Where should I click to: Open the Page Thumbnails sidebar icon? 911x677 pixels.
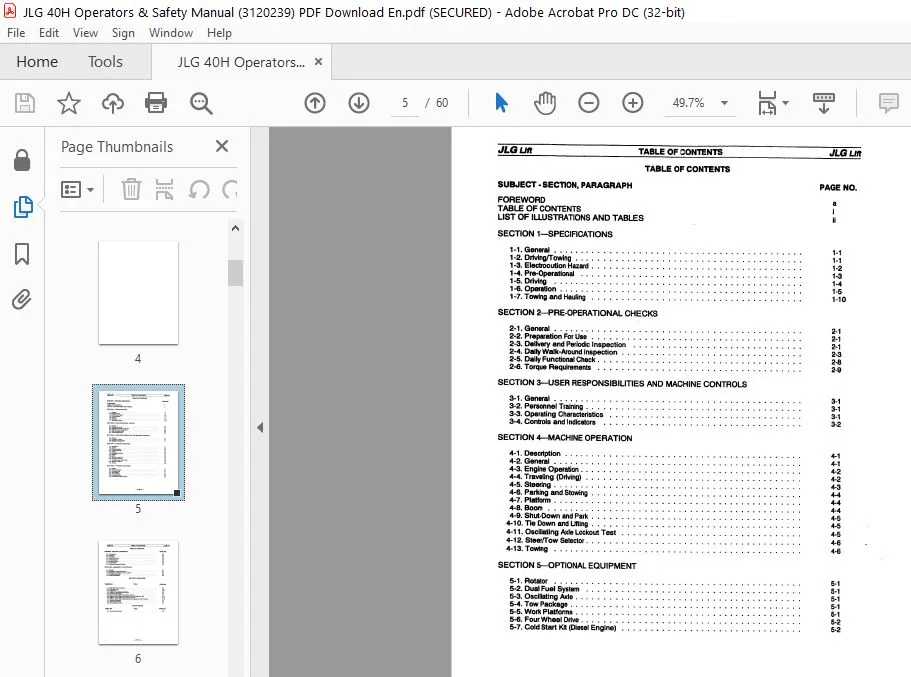(23, 207)
